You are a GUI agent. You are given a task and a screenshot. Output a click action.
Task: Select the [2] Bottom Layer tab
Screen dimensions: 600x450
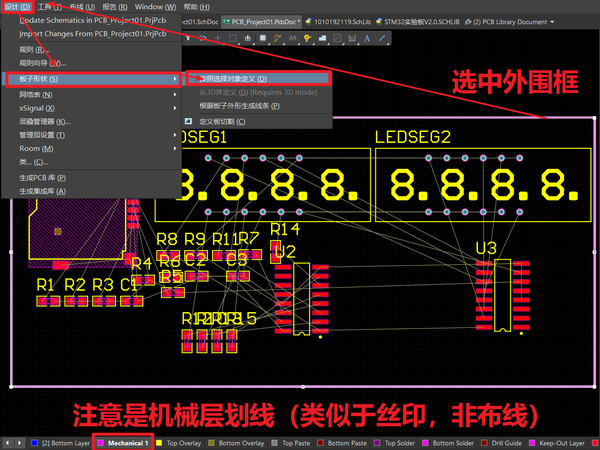(61, 443)
